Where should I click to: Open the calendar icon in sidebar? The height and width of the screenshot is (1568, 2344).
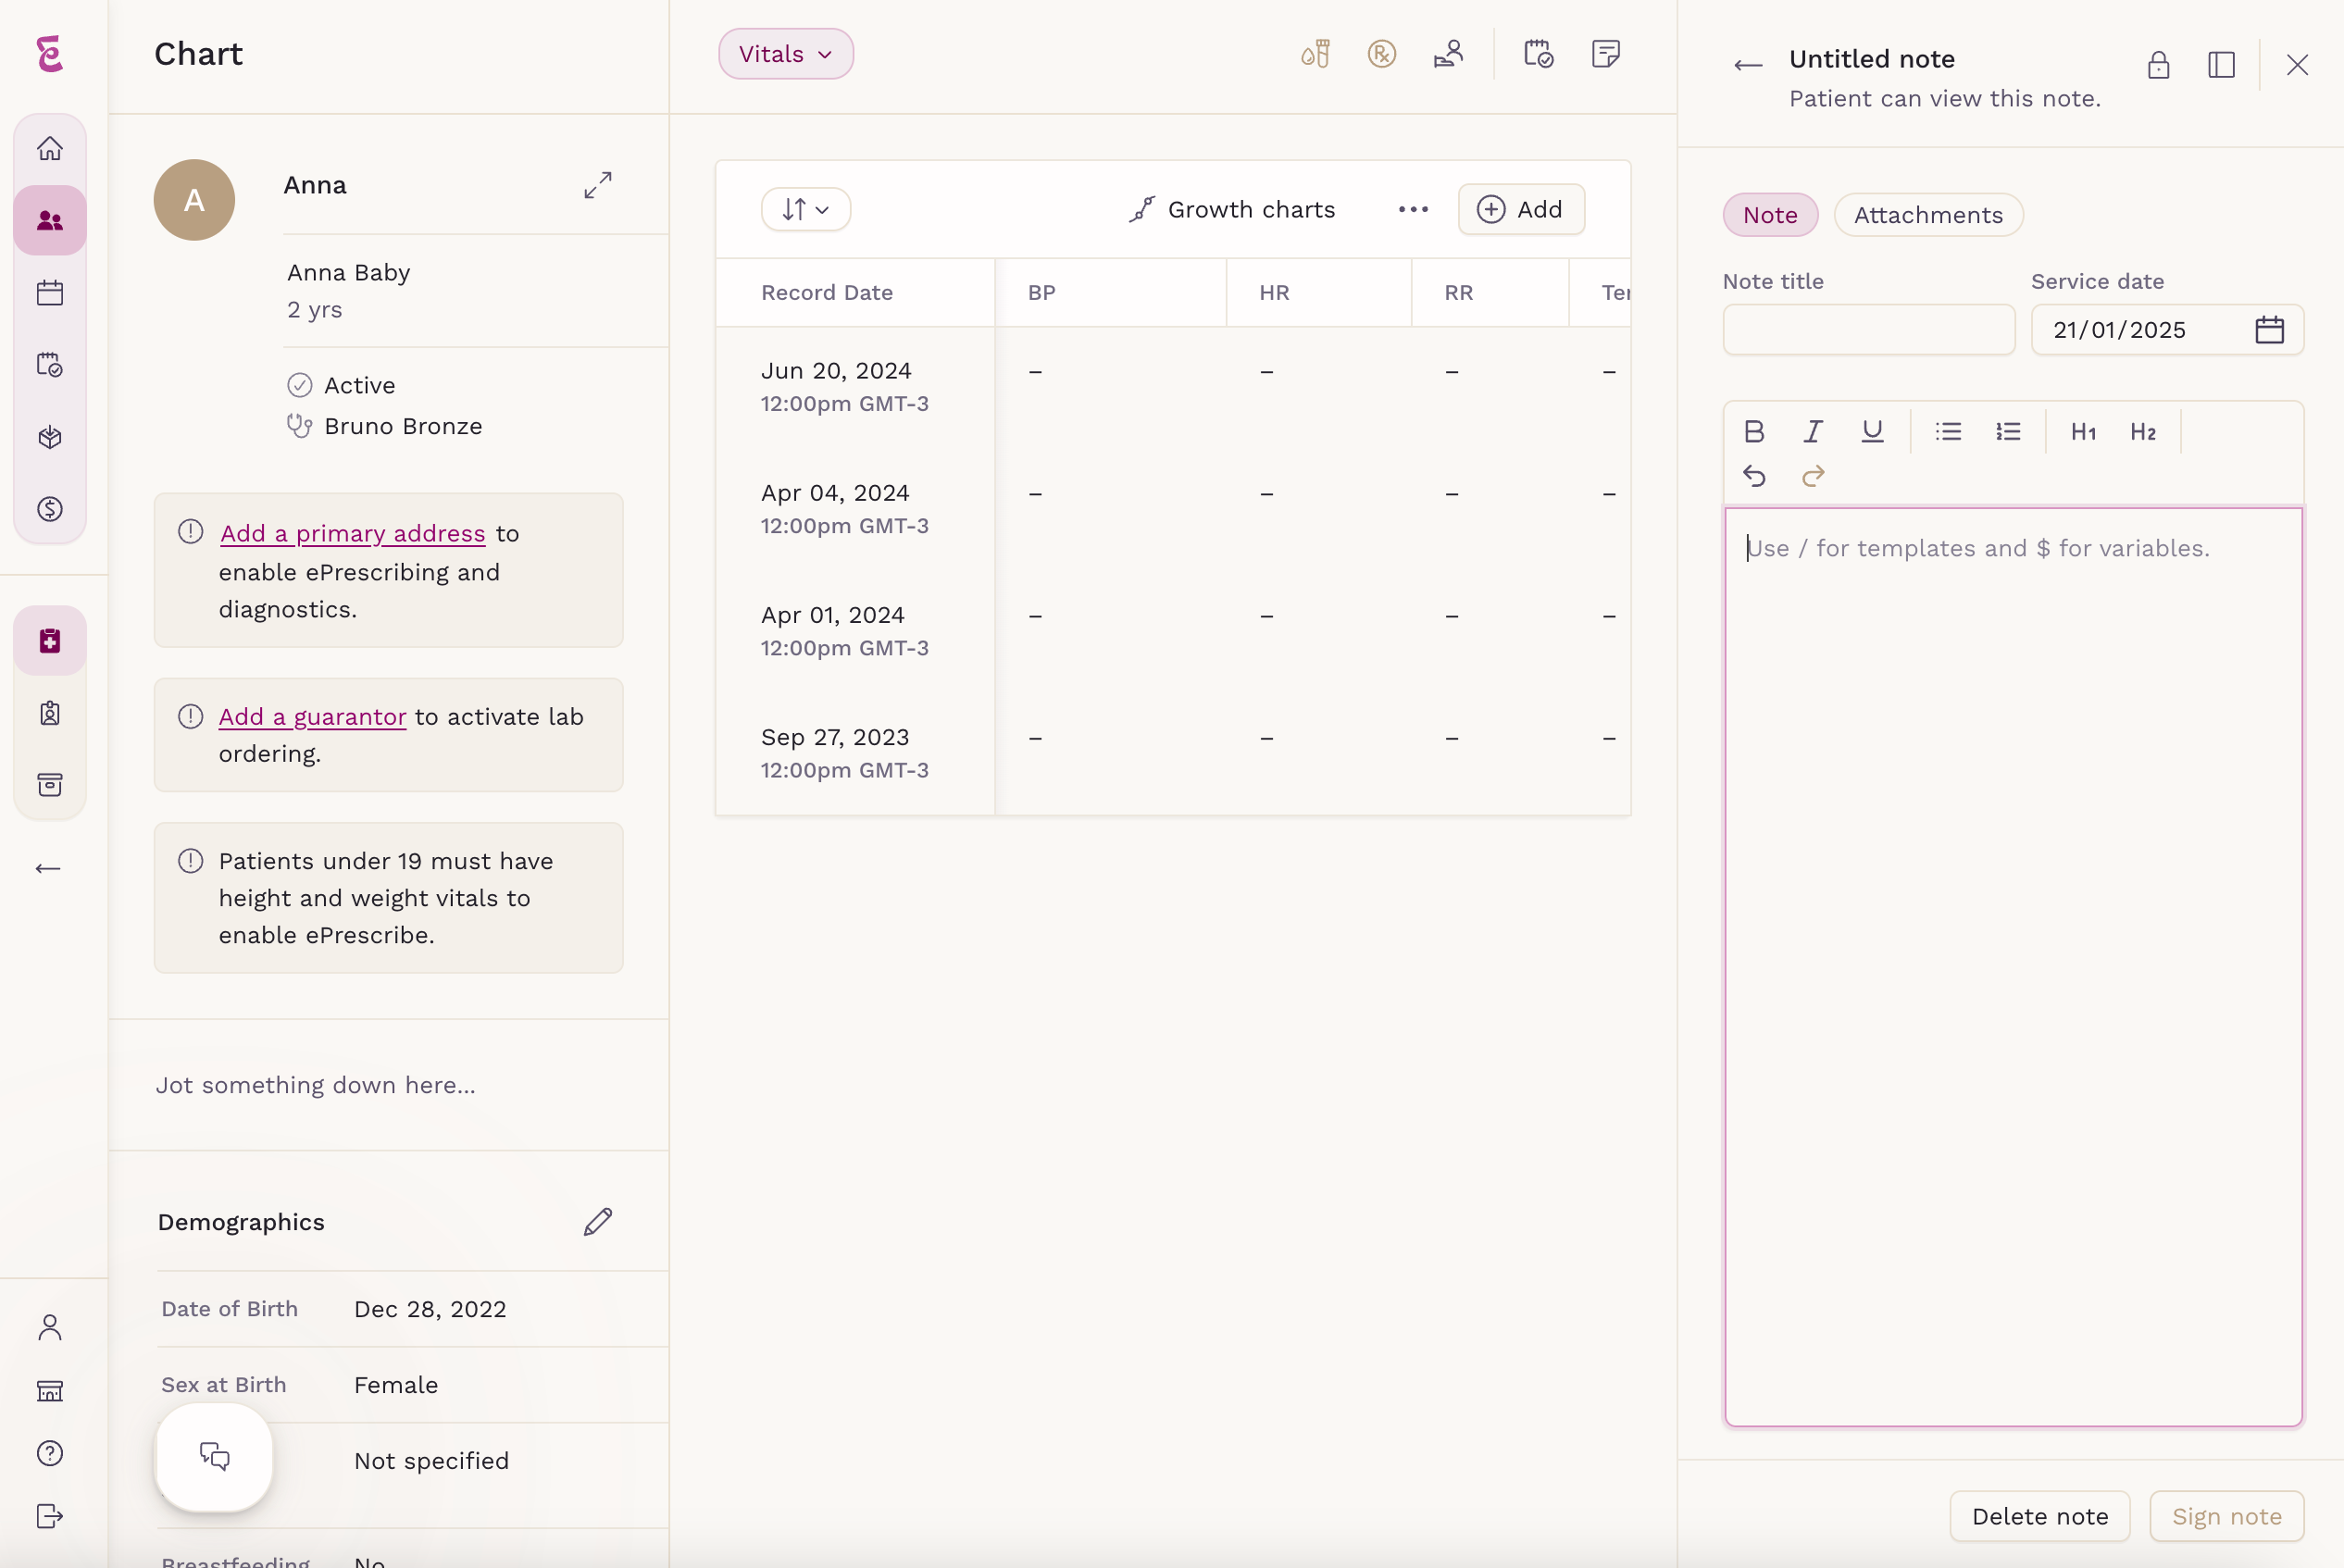click(x=50, y=293)
